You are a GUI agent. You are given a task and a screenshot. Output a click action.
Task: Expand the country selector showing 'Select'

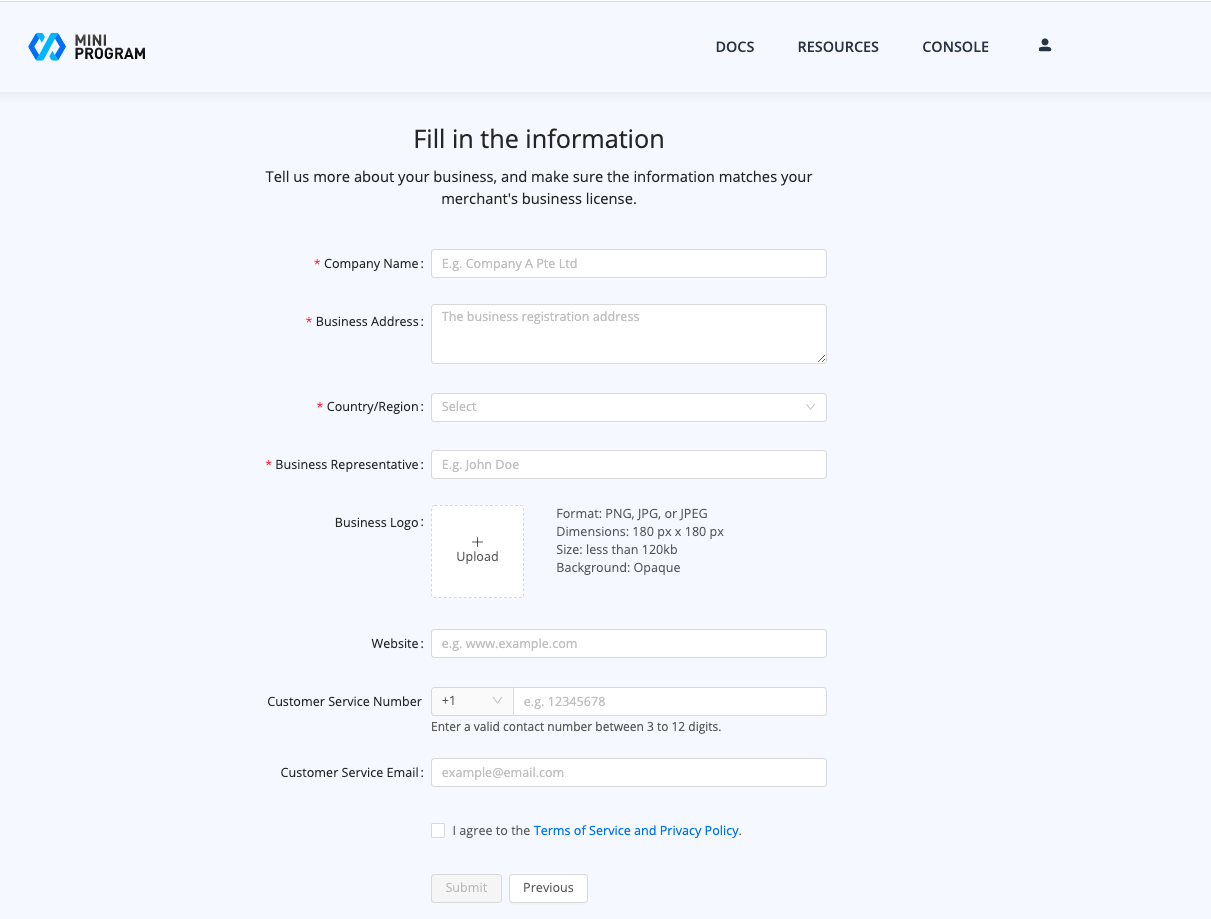[x=628, y=407]
